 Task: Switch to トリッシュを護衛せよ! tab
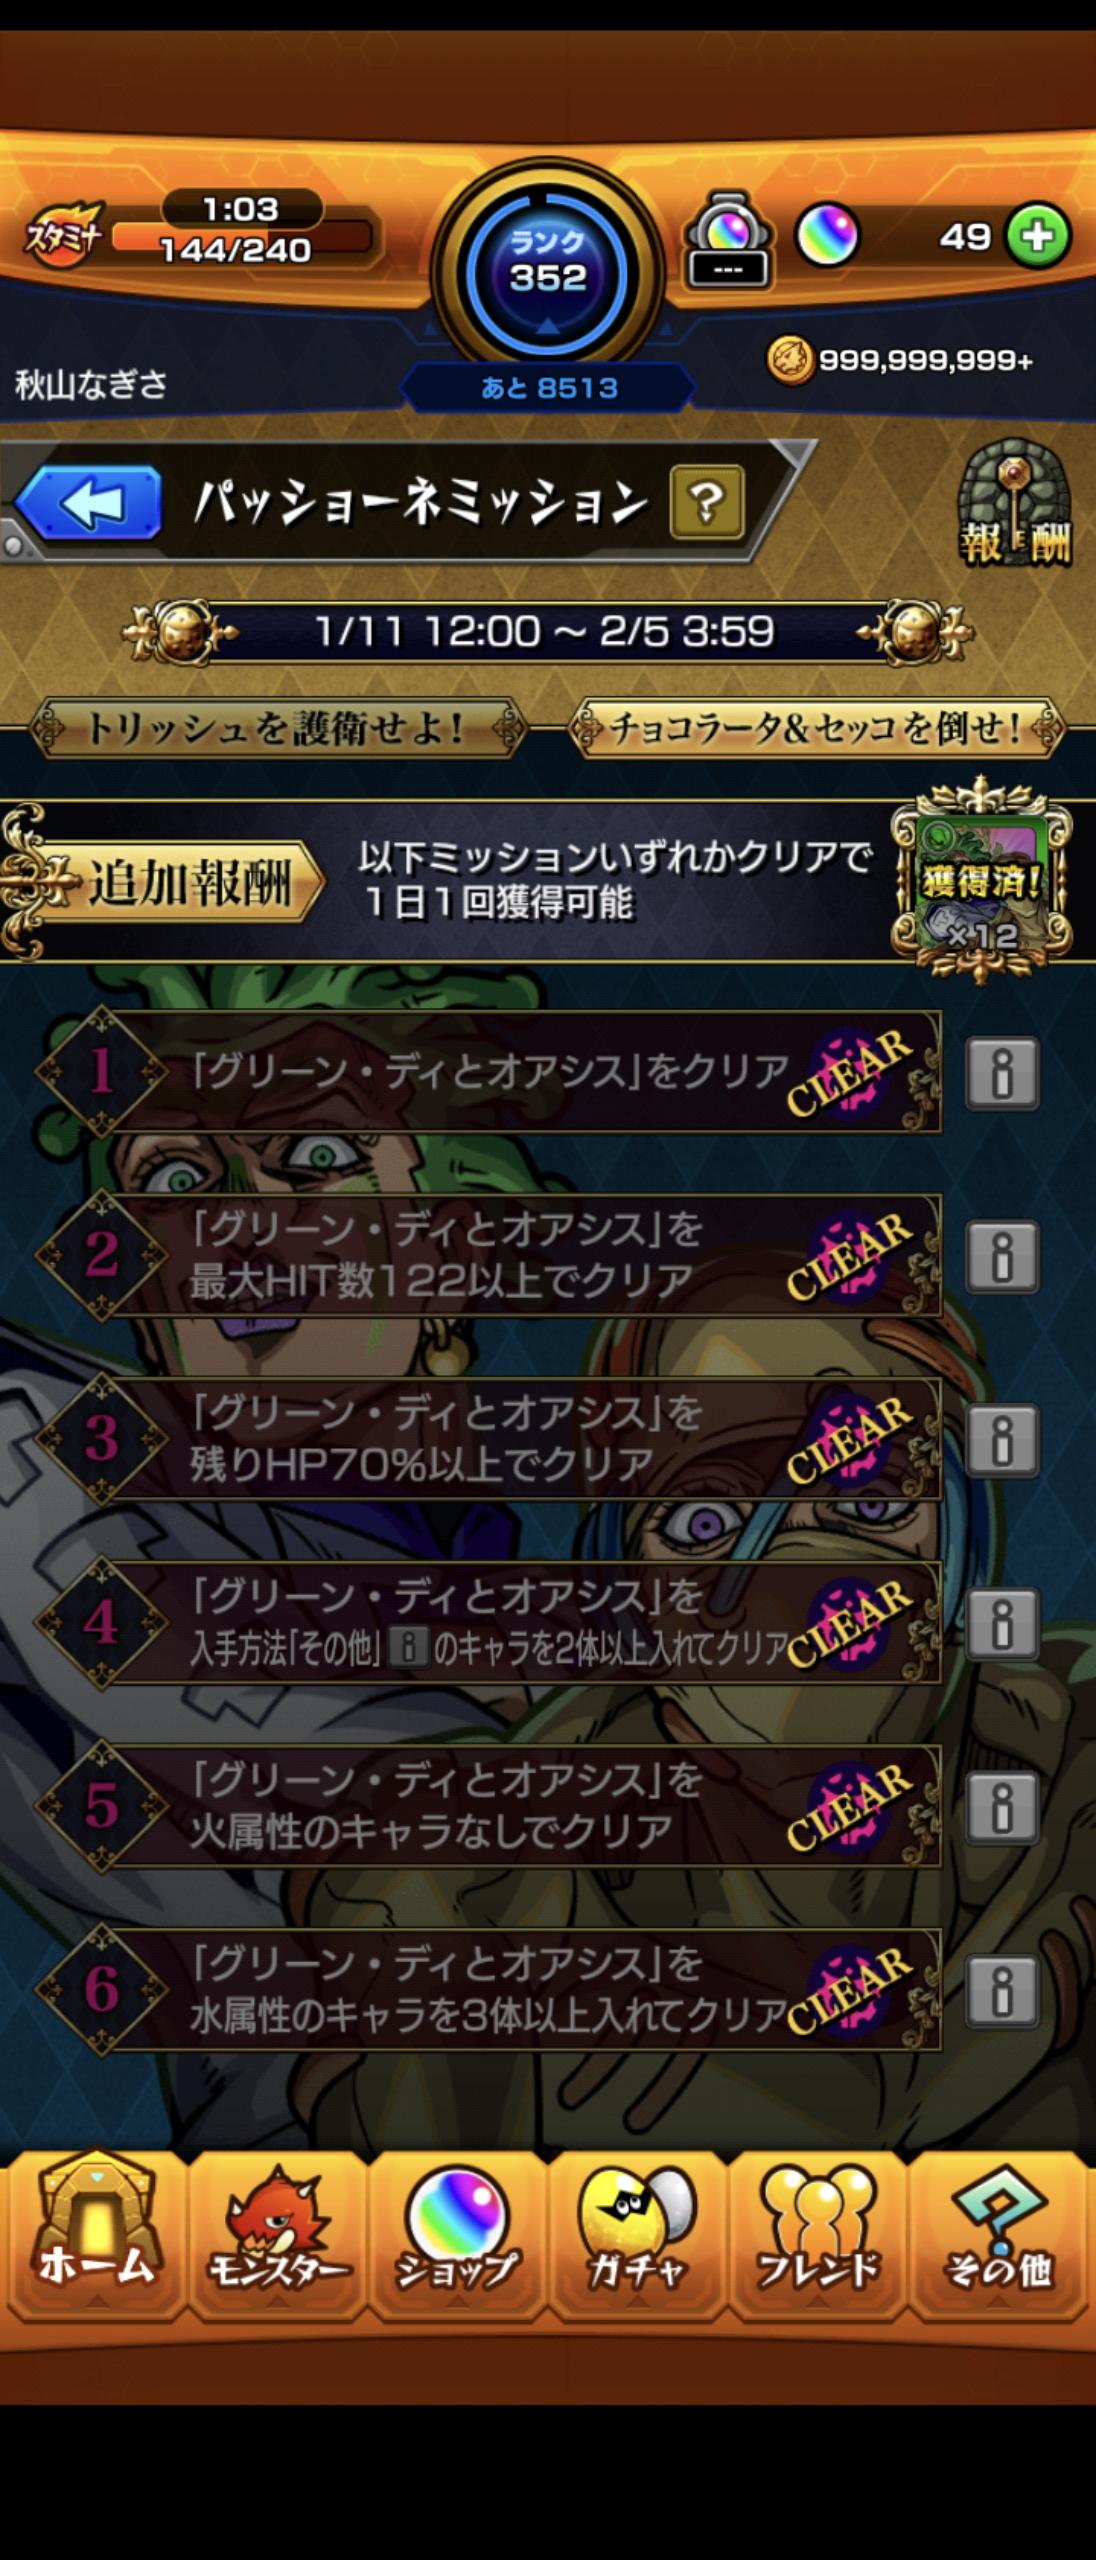pyautogui.click(x=276, y=729)
